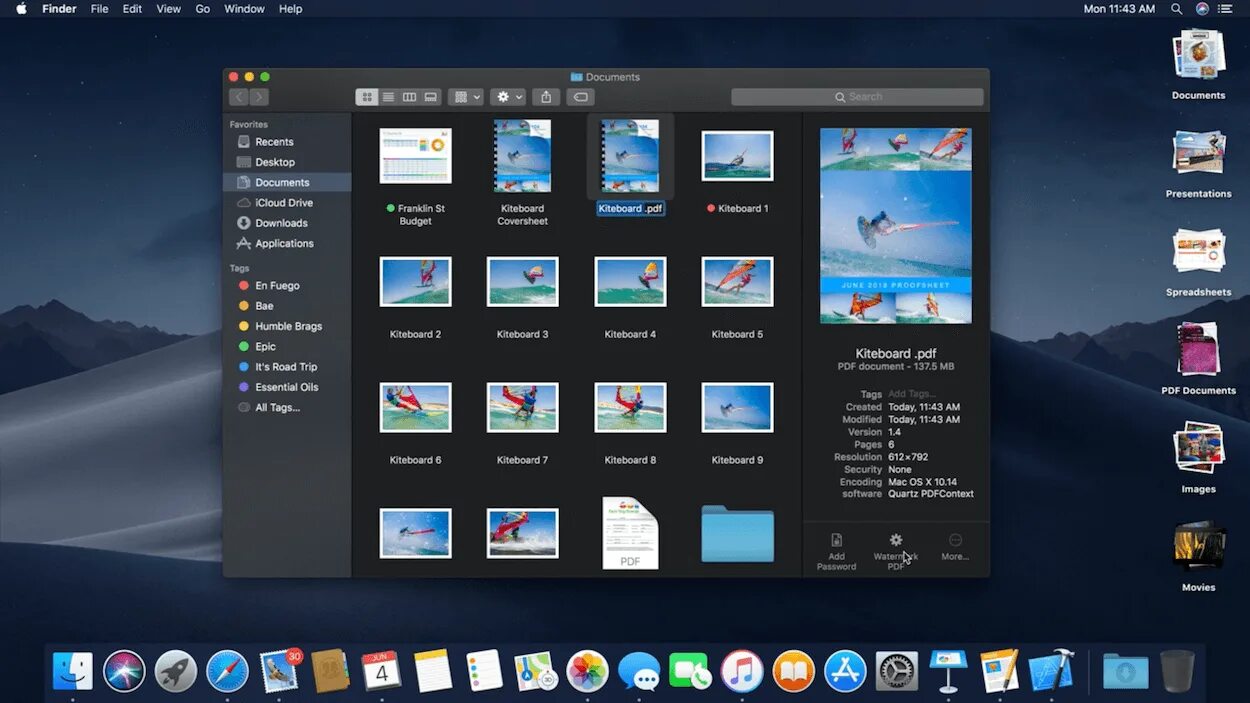Open App Store from the dock
Image resolution: width=1250 pixels, height=703 pixels.
pyautogui.click(x=845, y=671)
